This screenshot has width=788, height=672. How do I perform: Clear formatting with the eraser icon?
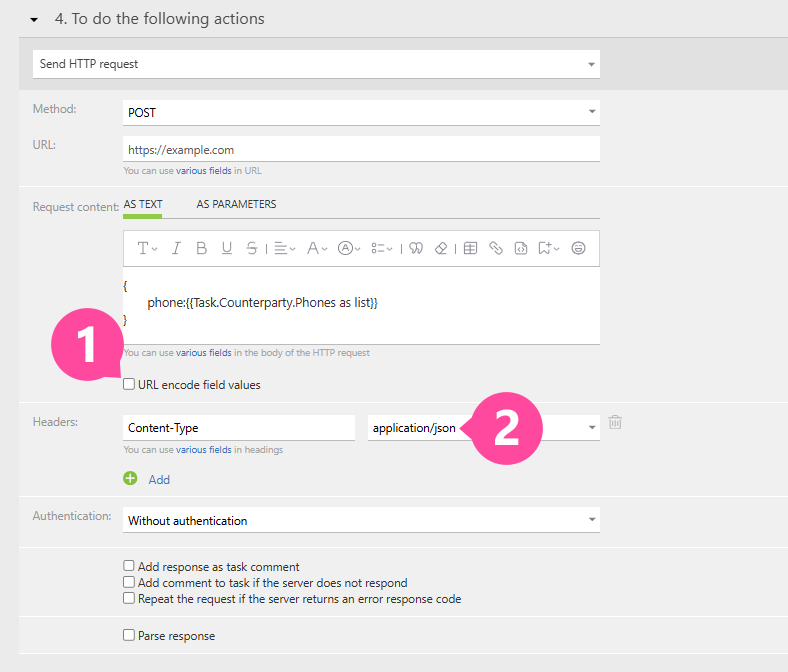click(441, 248)
